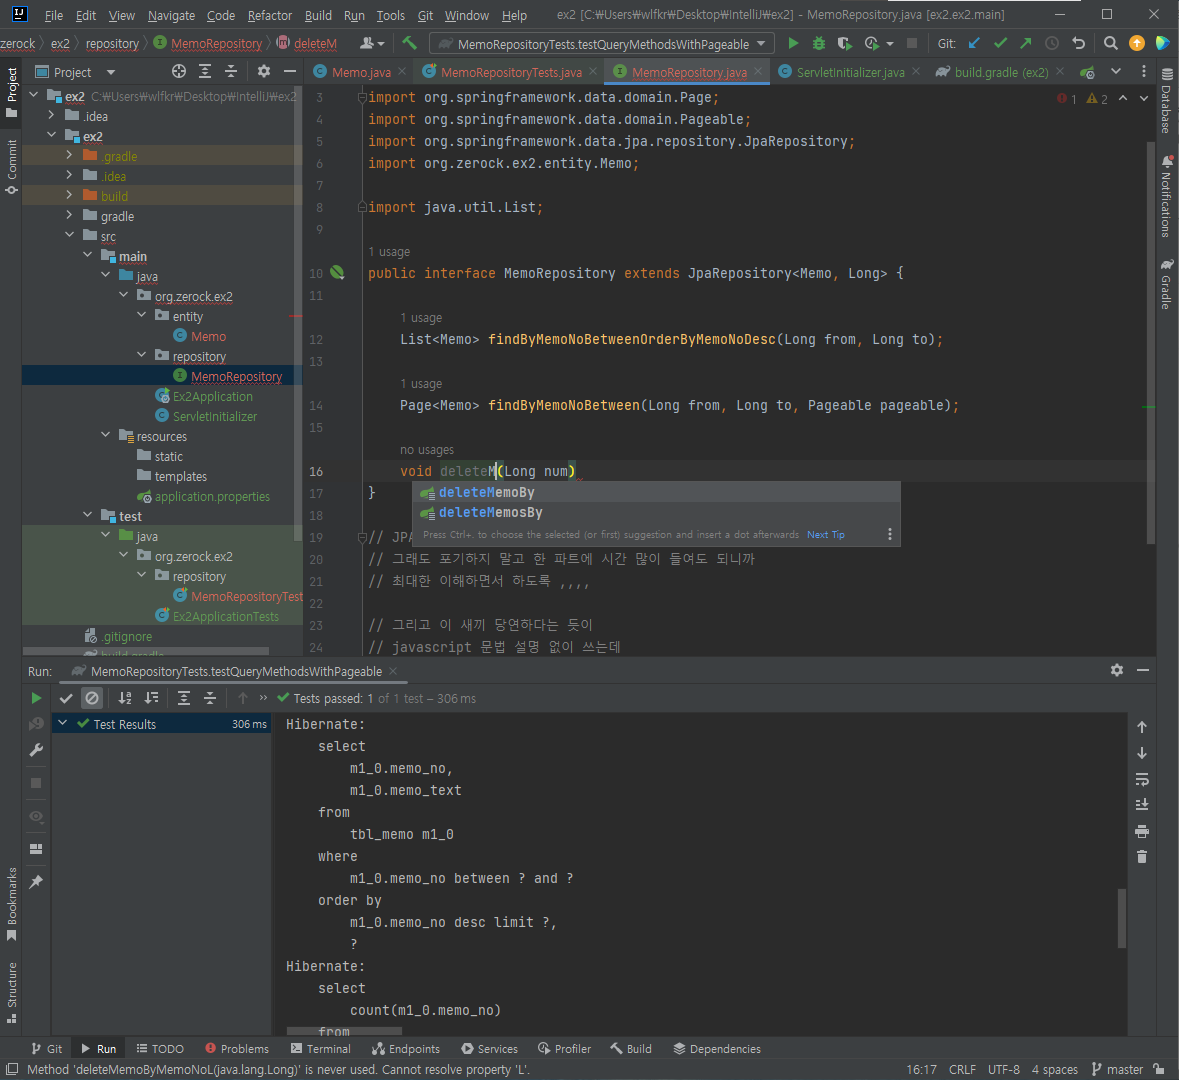The height and width of the screenshot is (1080, 1179).
Task: Expand all test results in Run toolbar
Action: 183,698
